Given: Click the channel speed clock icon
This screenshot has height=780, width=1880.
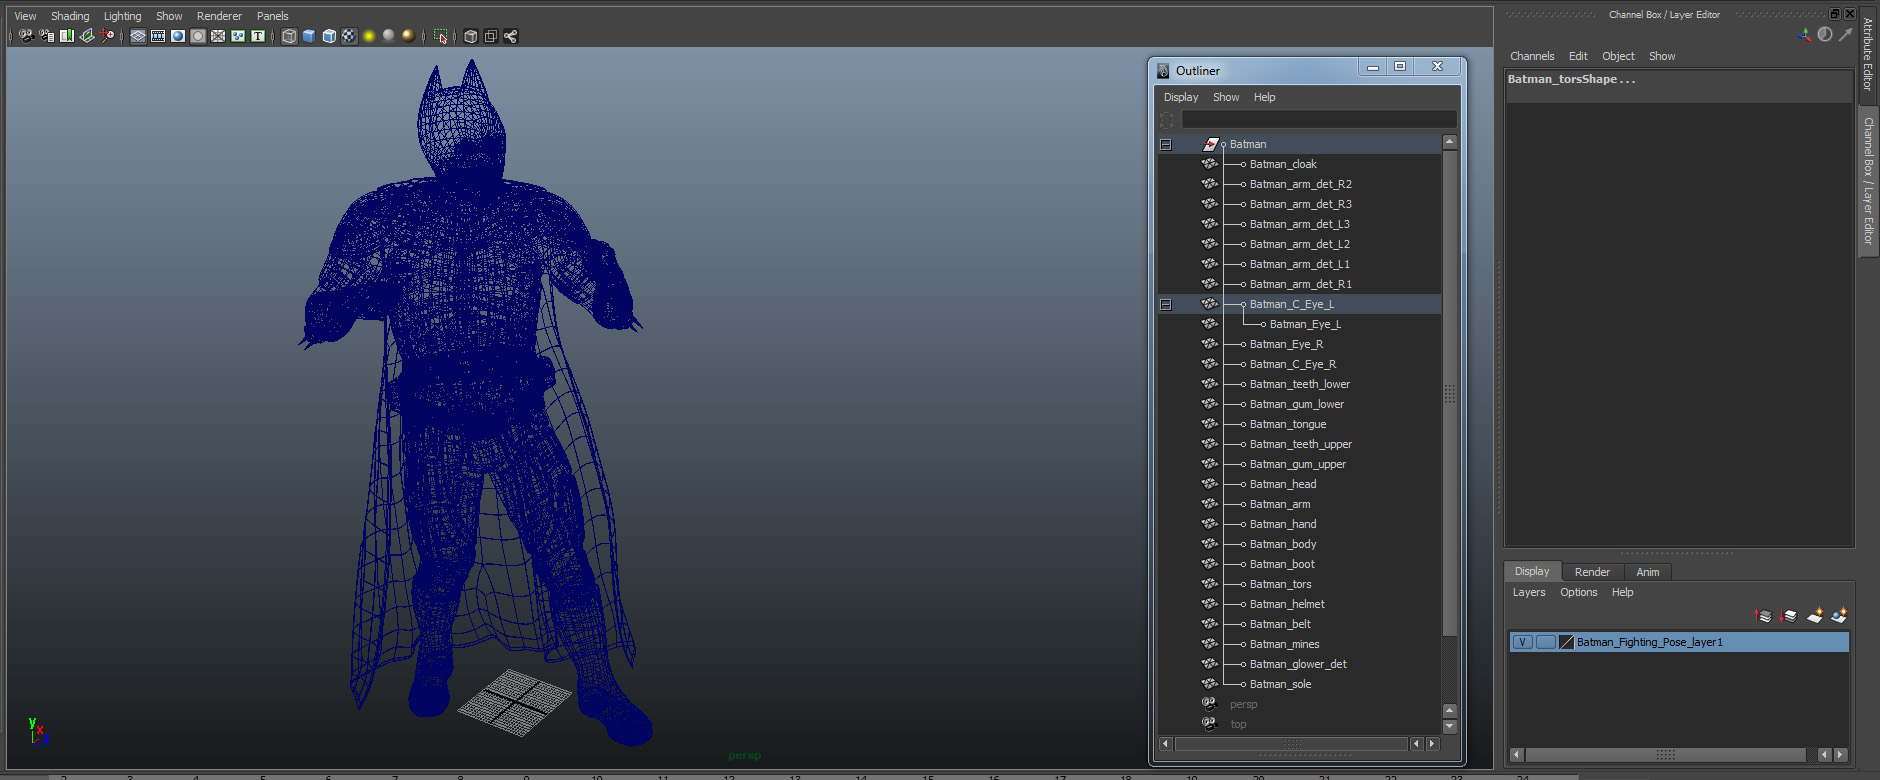Looking at the screenshot, I should [x=1825, y=34].
